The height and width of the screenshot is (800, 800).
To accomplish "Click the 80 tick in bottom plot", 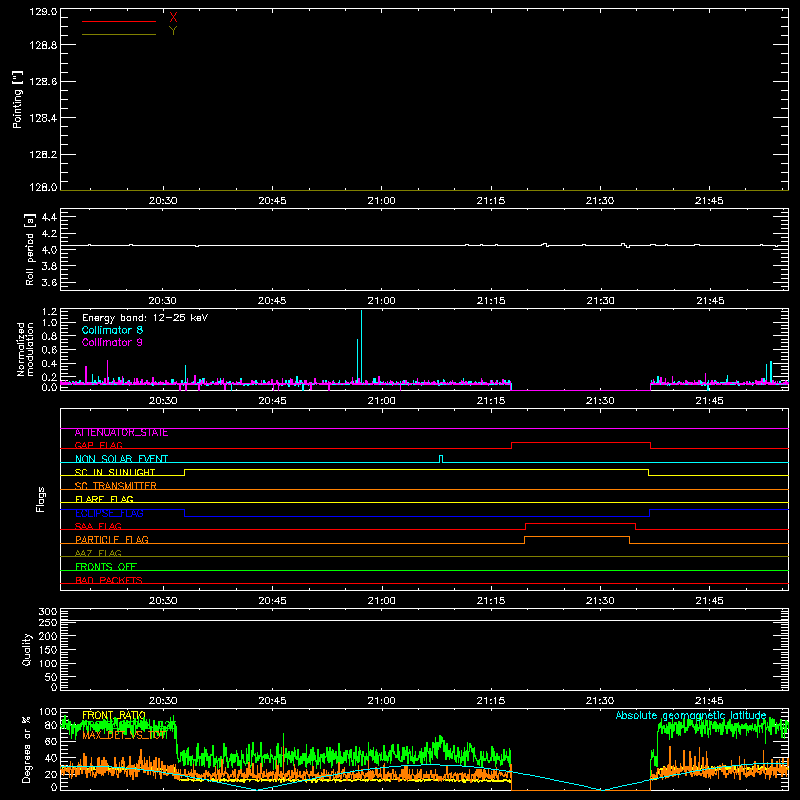I will [x=51, y=725].
